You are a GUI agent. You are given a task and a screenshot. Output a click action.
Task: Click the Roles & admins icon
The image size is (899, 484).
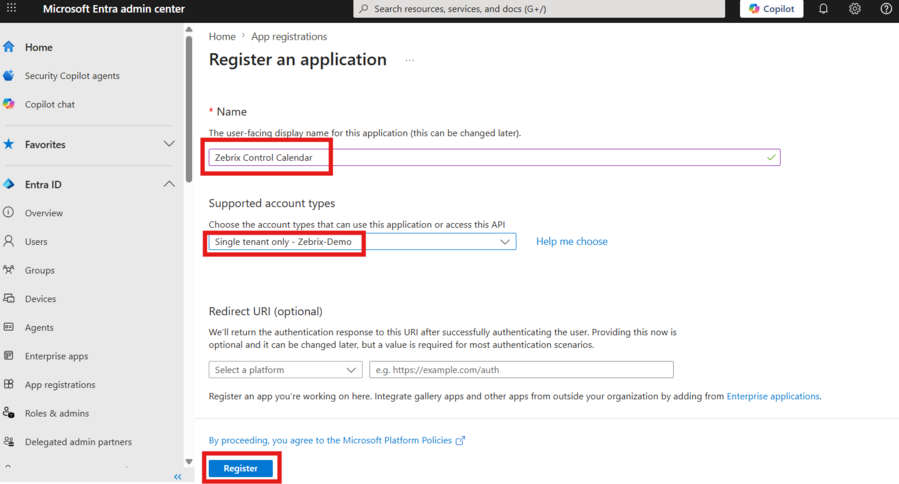coord(9,413)
